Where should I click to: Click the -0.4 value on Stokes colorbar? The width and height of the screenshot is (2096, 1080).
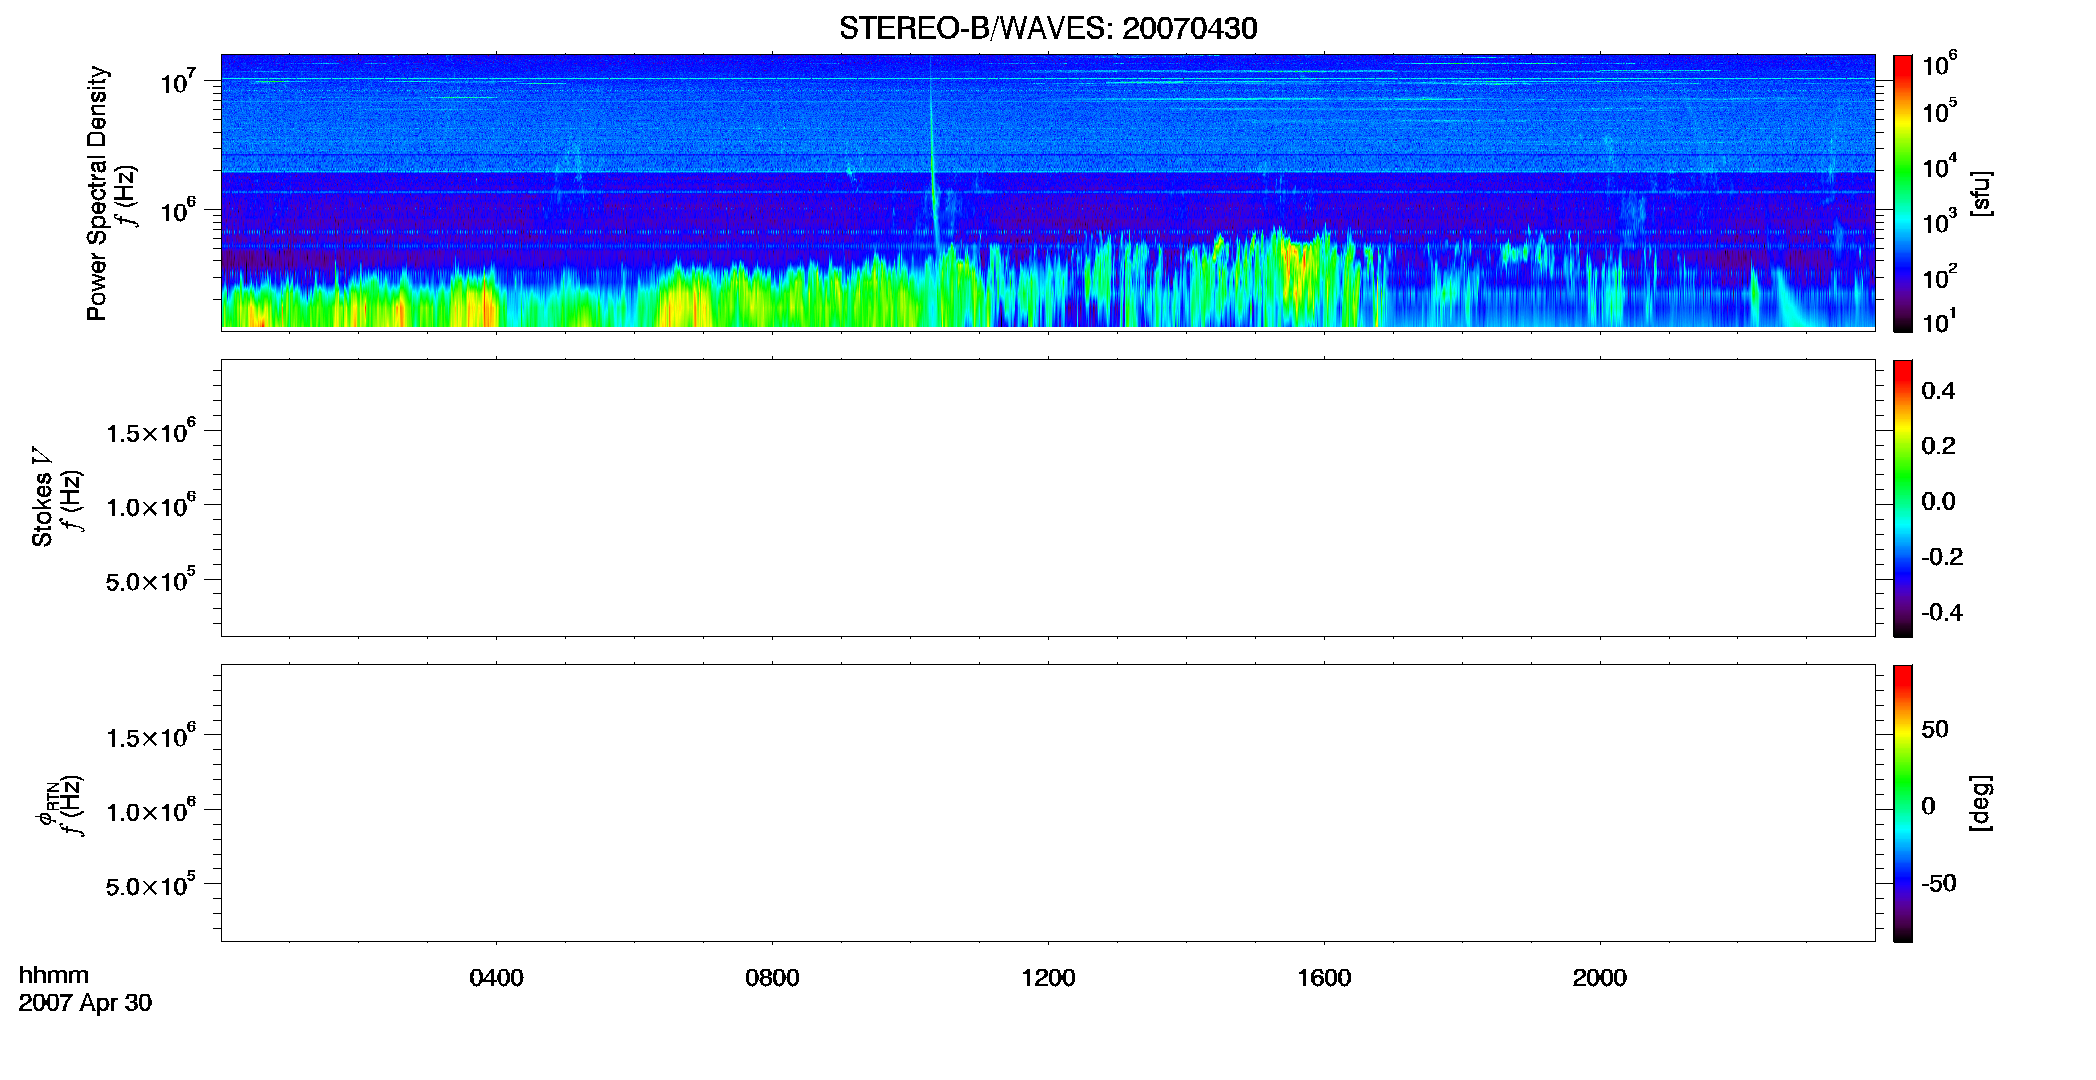1942,613
